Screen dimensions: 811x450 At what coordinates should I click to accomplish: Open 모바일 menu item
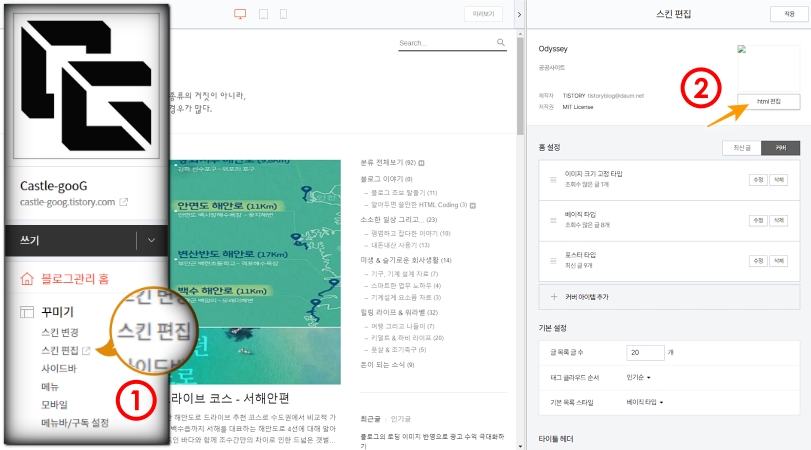pos(54,404)
